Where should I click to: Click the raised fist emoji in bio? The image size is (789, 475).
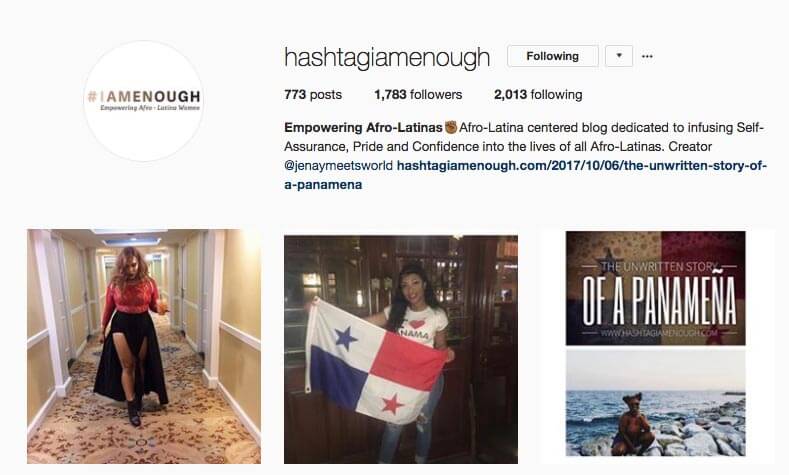click(x=451, y=127)
